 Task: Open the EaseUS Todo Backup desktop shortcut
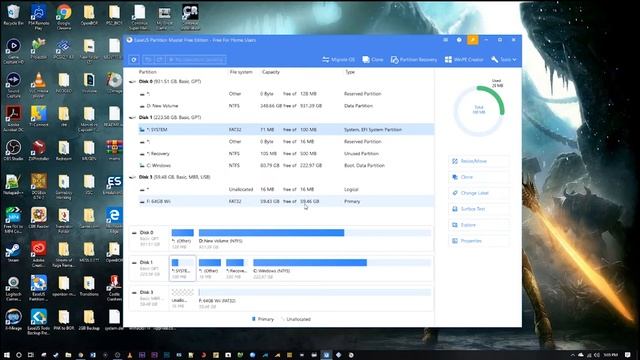pos(38,322)
